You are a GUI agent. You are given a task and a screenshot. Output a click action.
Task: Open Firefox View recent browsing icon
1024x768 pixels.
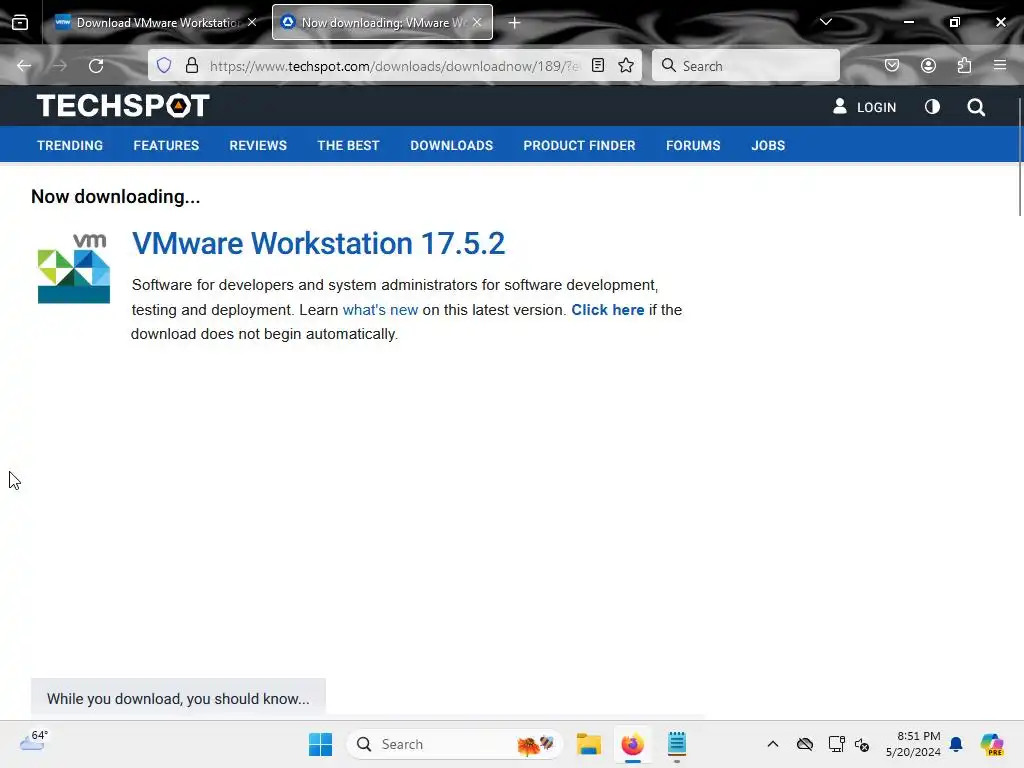pos(20,22)
